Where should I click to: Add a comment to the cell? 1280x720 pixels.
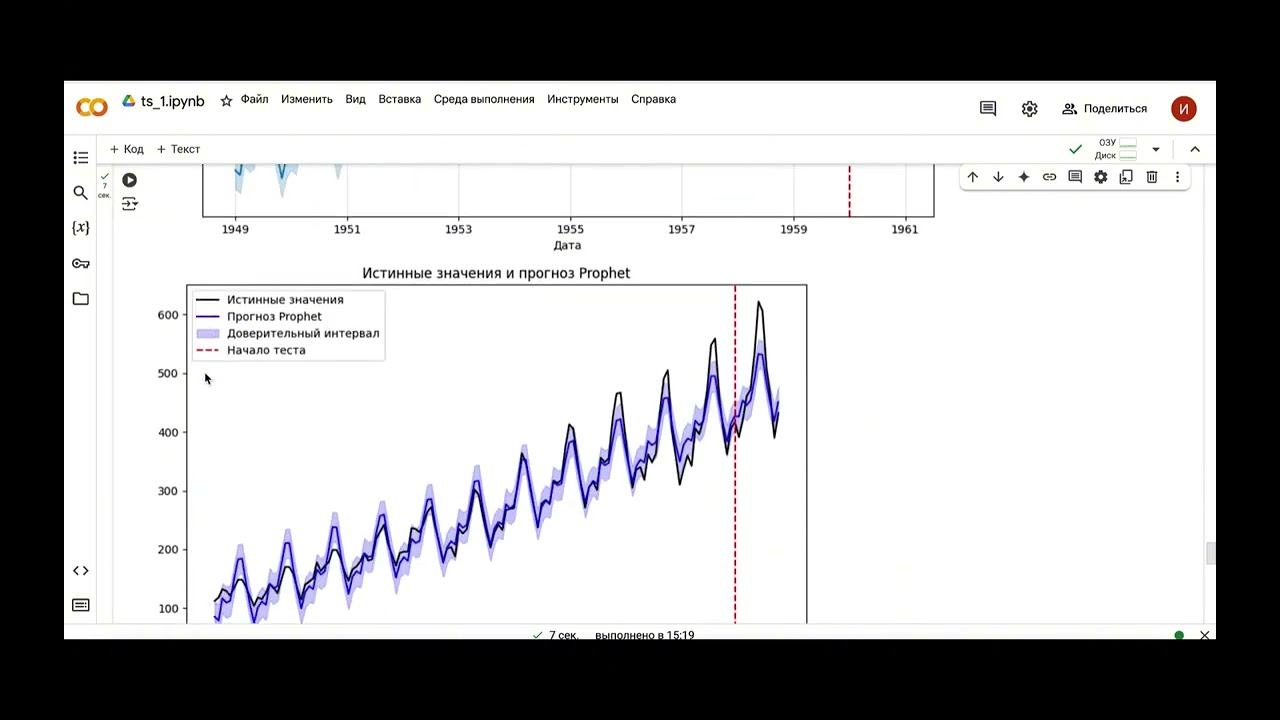[x=1075, y=177]
